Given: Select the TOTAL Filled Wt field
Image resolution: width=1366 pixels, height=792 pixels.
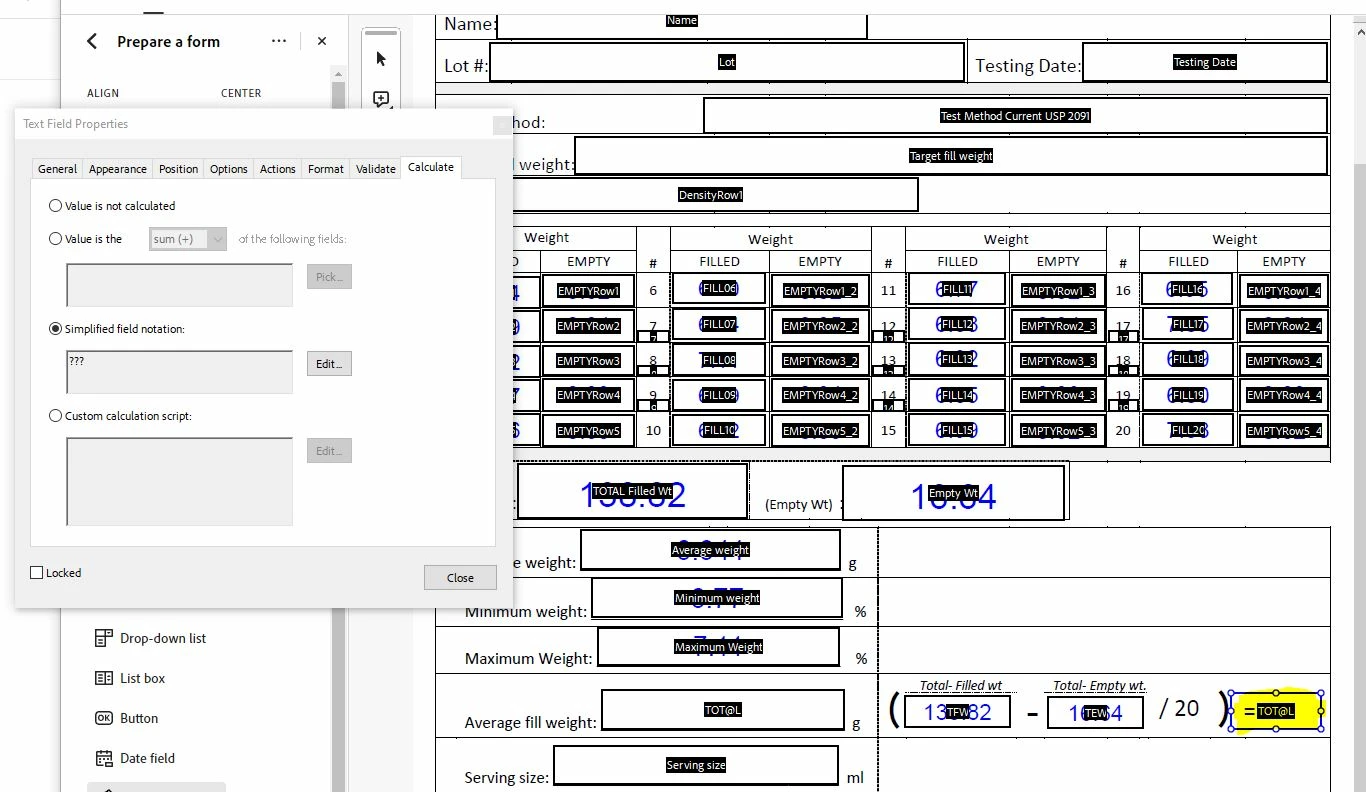Looking at the screenshot, I should (x=632, y=491).
